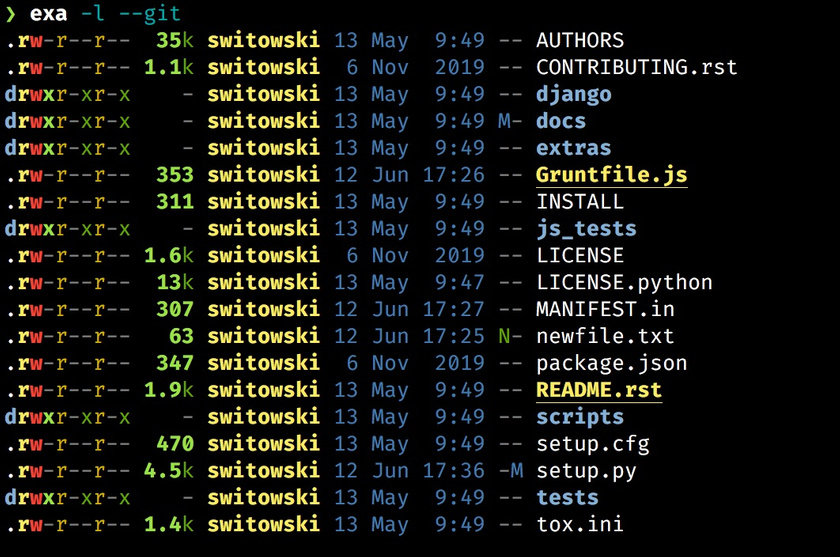Open the underlined README.rst entry
Screen dimensions: 840x557
[x=599, y=390]
